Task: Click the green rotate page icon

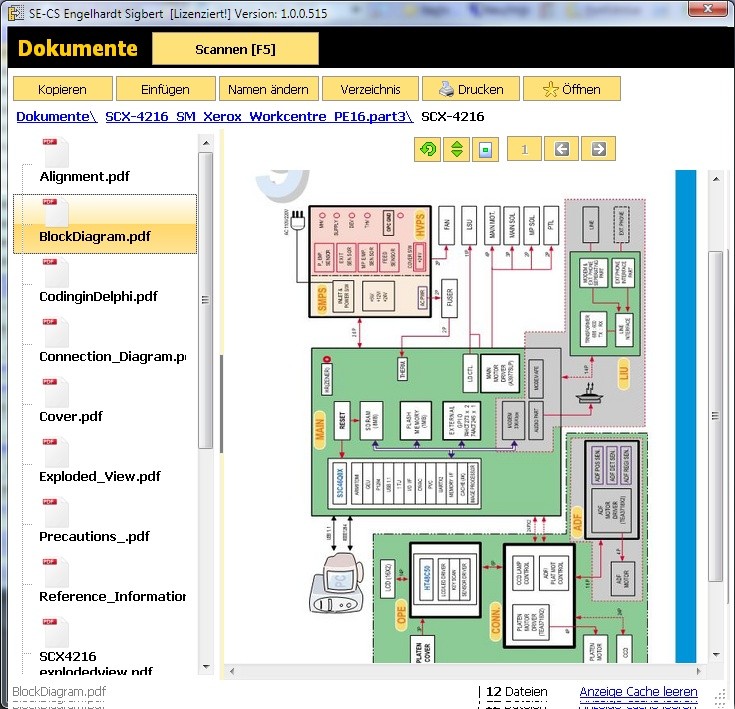Action: pos(428,150)
